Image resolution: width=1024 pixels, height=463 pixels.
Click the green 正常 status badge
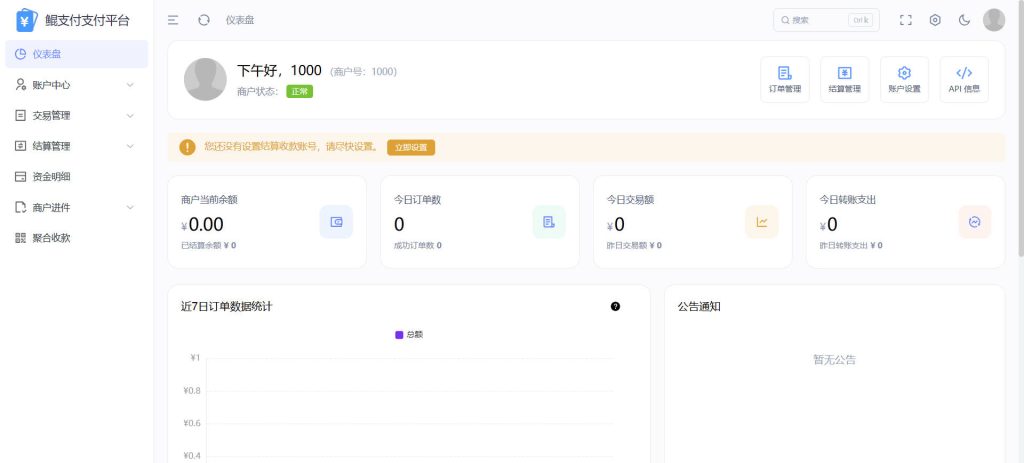pyautogui.click(x=300, y=91)
